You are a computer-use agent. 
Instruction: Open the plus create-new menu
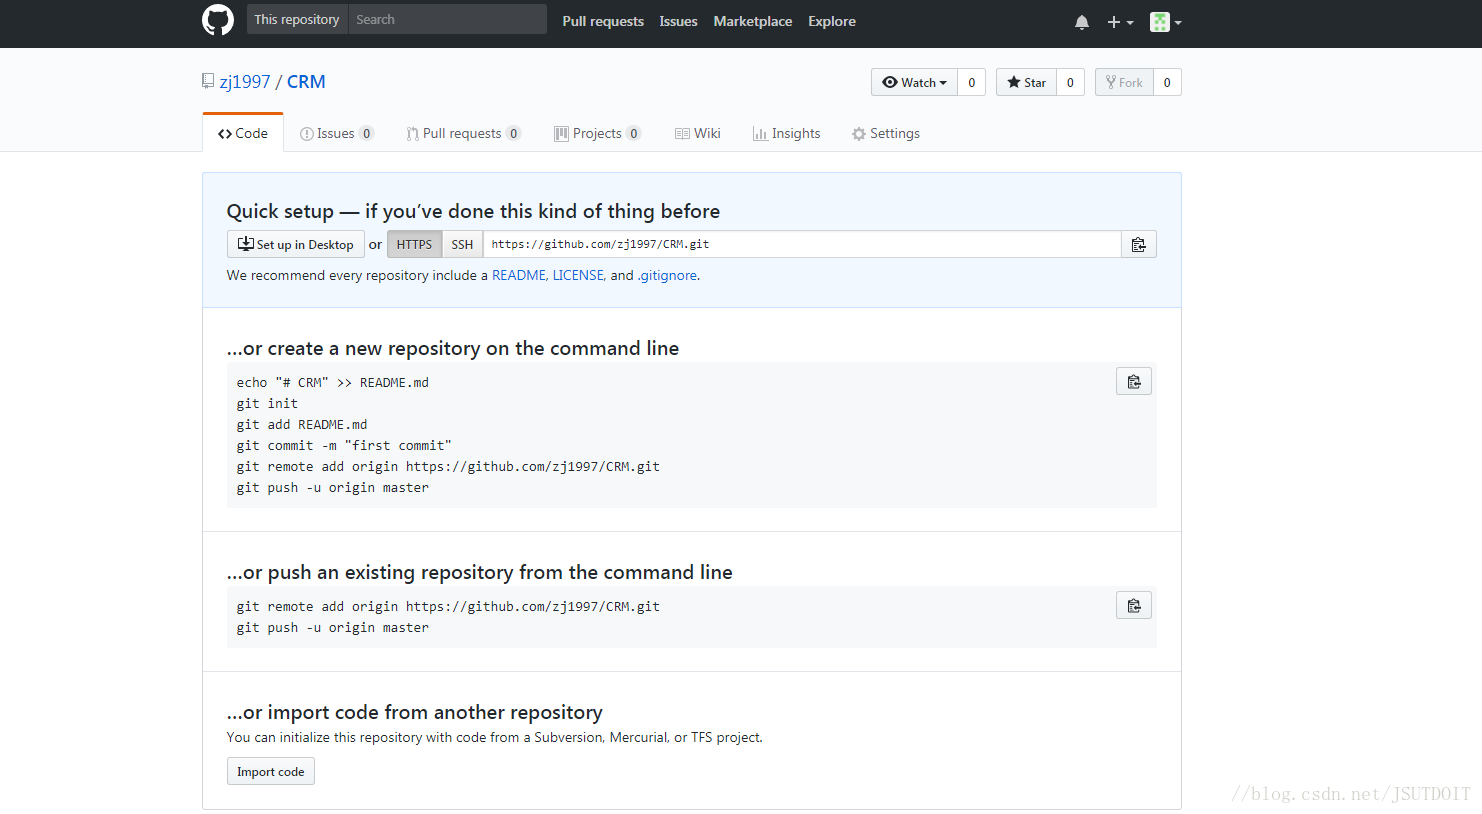pyautogui.click(x=1120, y=22)
